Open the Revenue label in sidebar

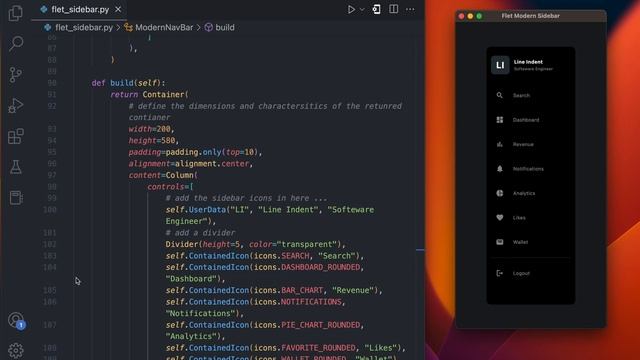pyautogui.click(x=523, y=144)
